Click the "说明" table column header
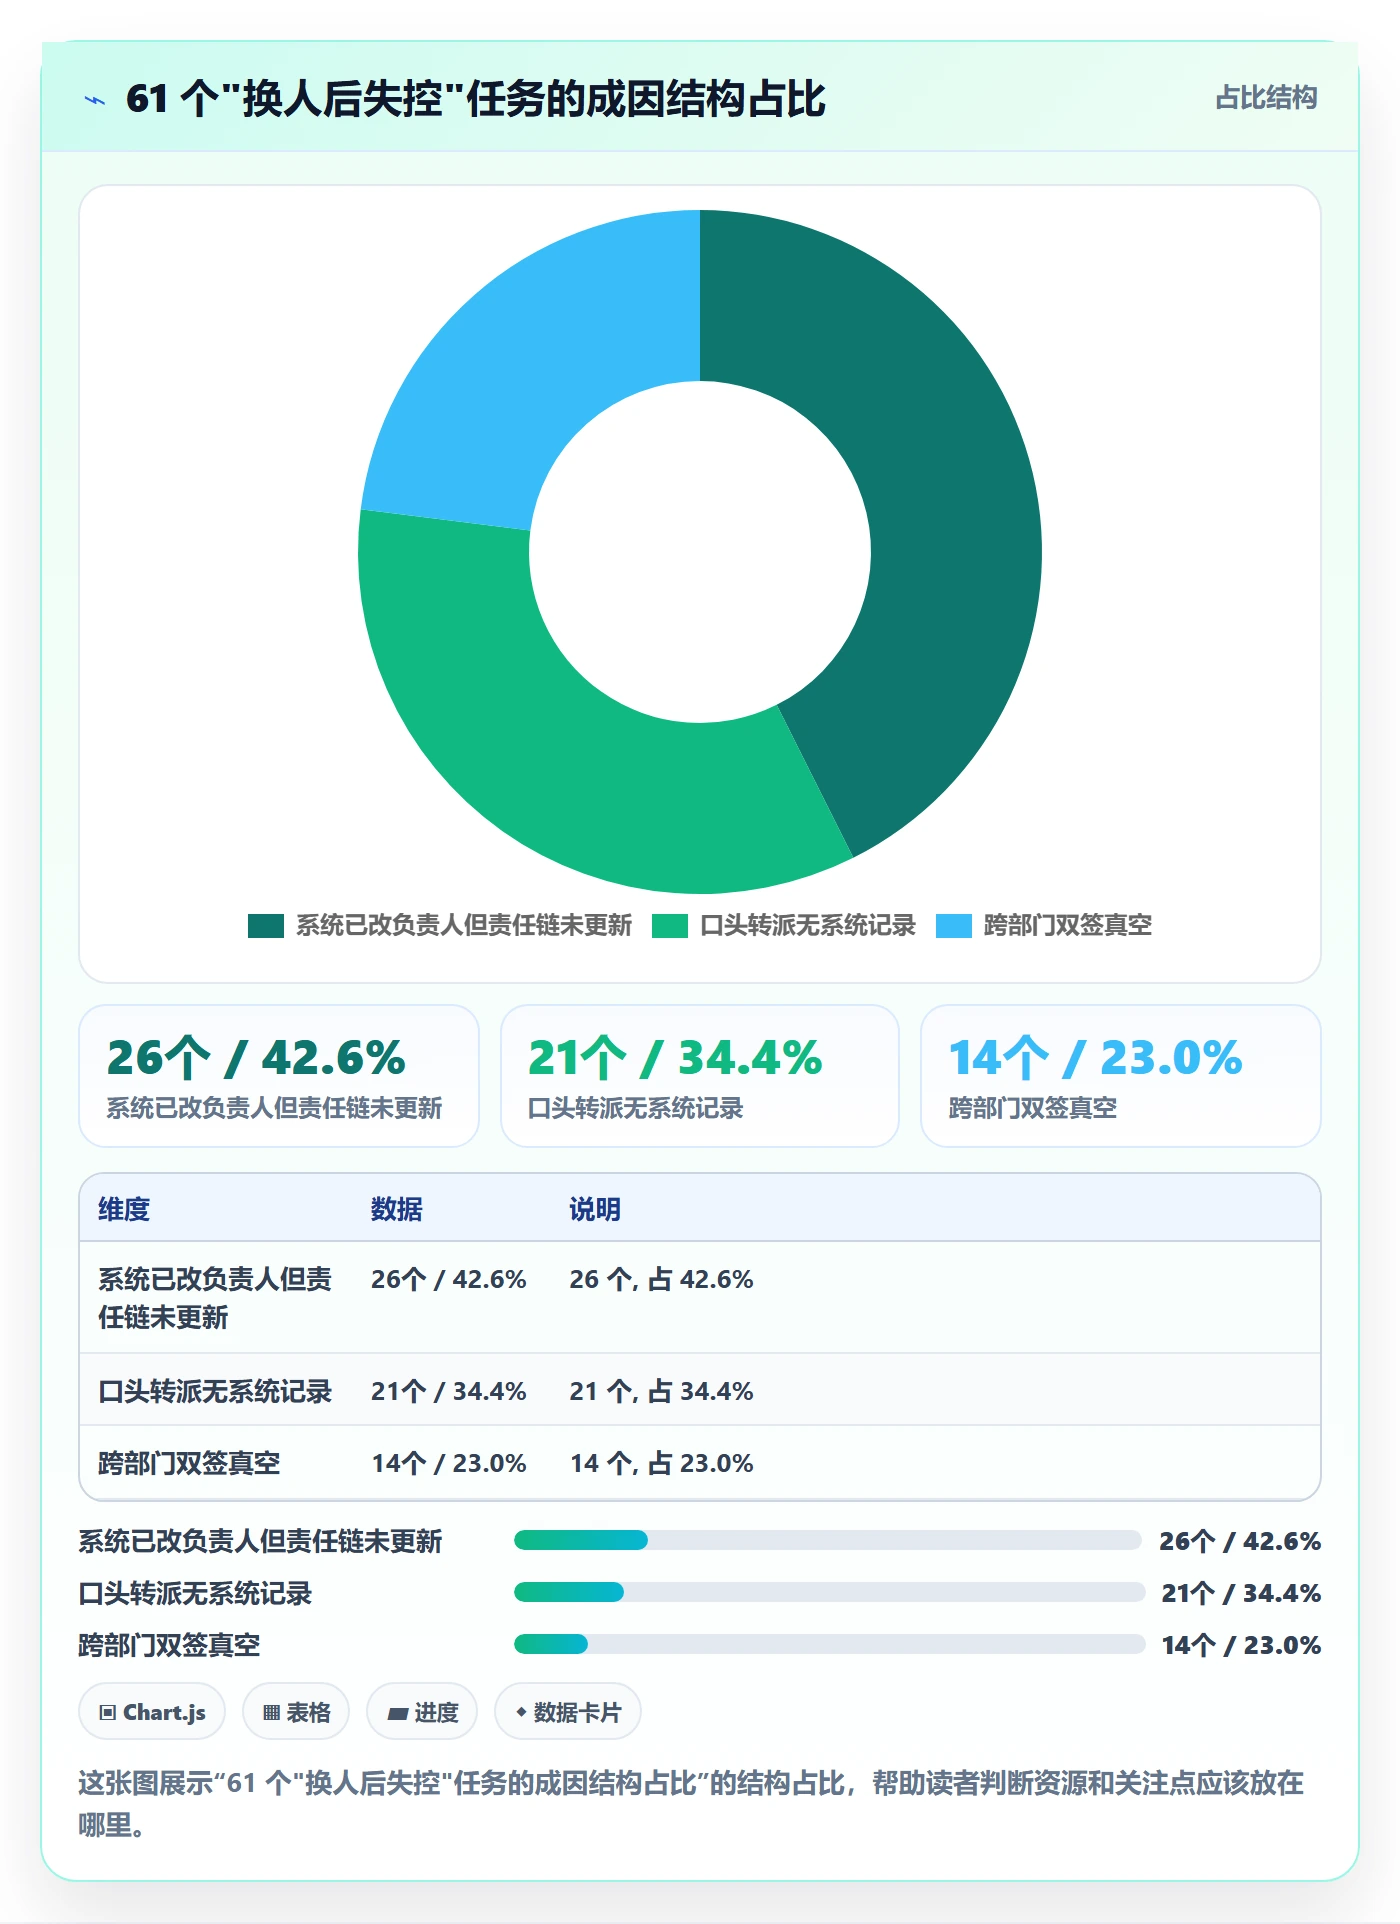Viewport: 1400px width, 1924px height. [x=595, y=1209]
